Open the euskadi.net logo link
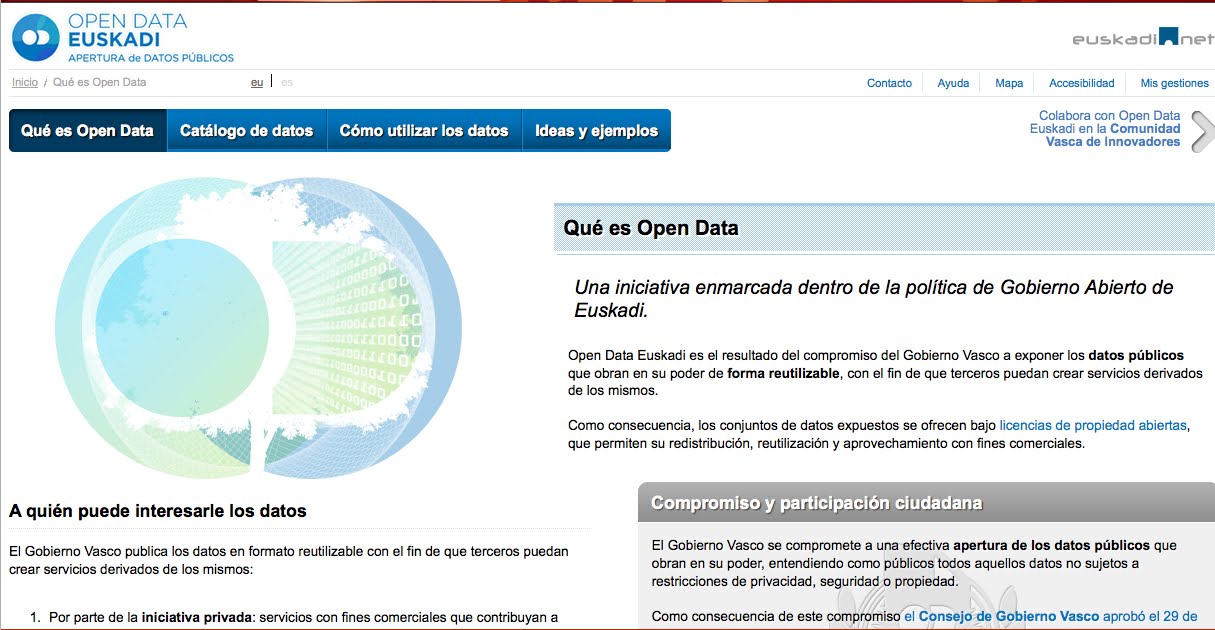 point(1142,37)
